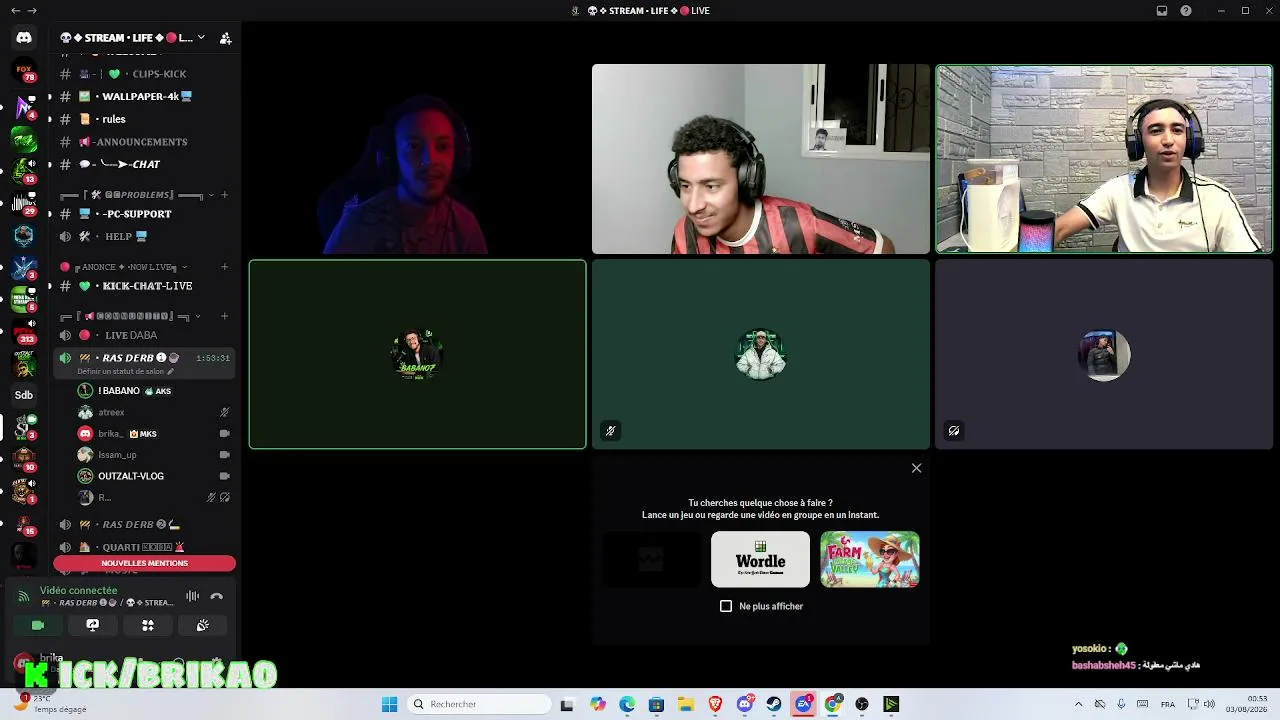Open Brave browser from the taskbar
The width and height of the screenshot is (1280, 720).
pyautogui.click(x=715, y=704)
